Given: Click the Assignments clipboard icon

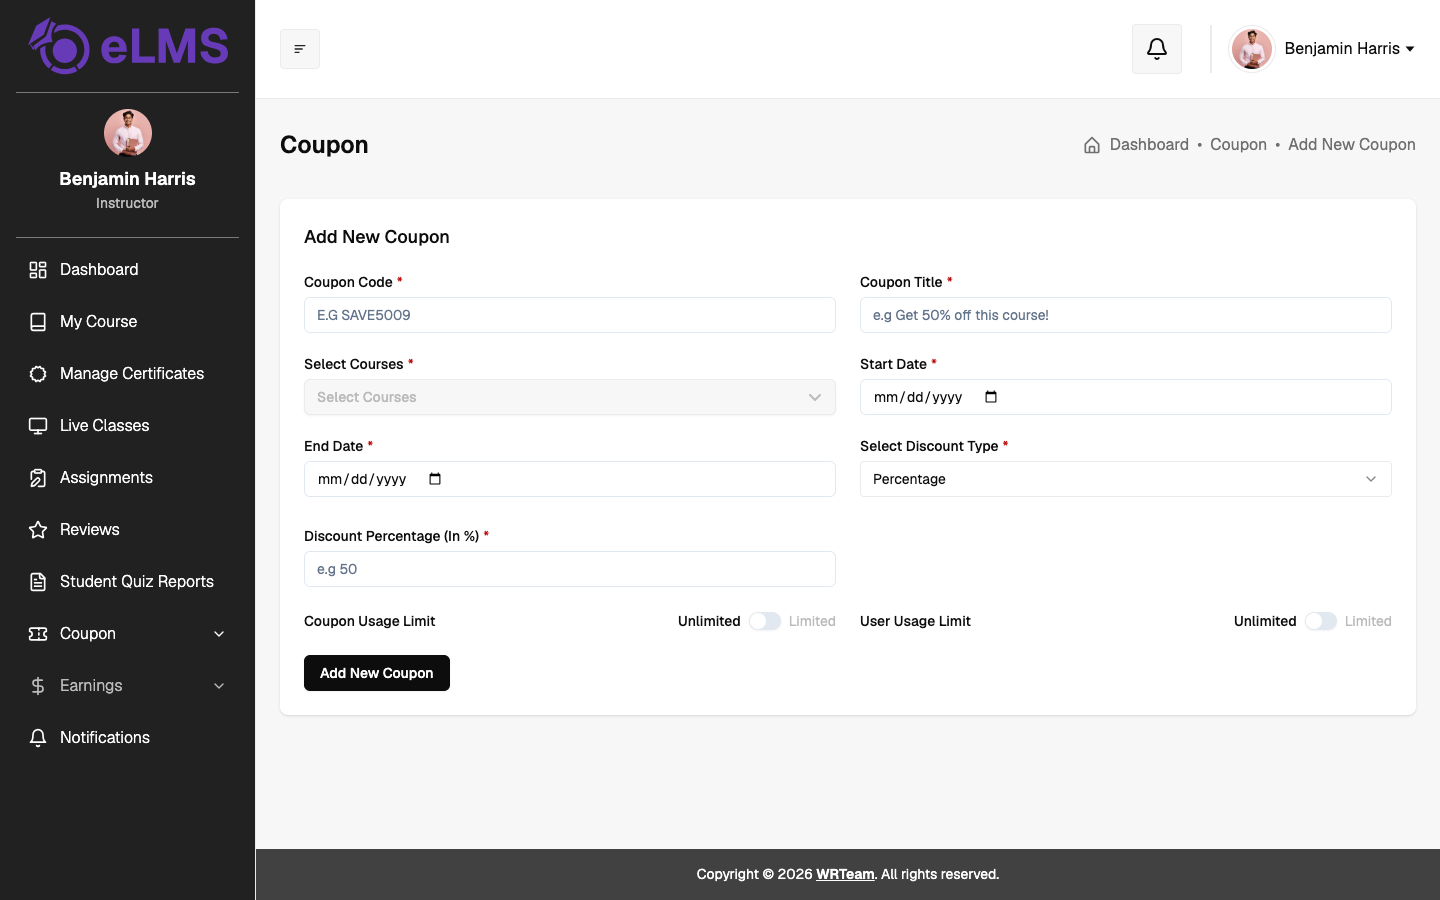Looking at the screenshot, I should [38, 478].
